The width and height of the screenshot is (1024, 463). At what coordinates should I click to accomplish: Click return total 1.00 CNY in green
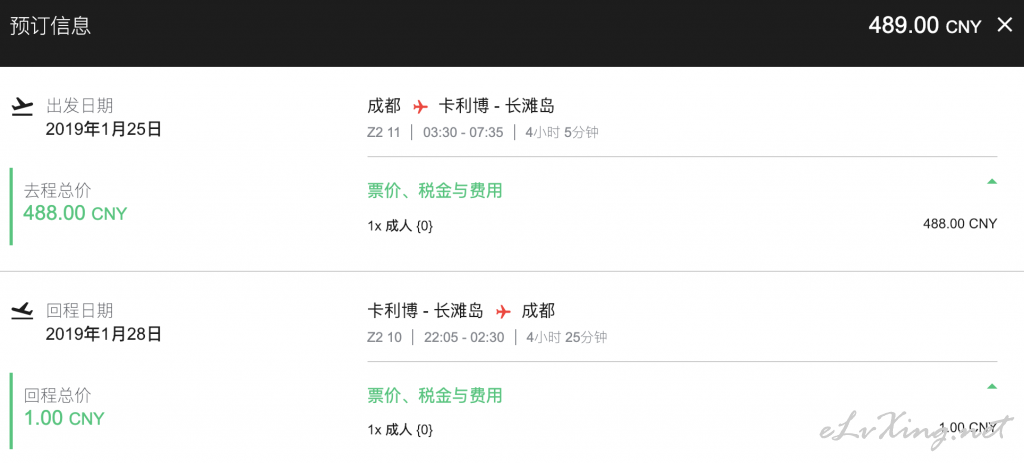point(64,418)
